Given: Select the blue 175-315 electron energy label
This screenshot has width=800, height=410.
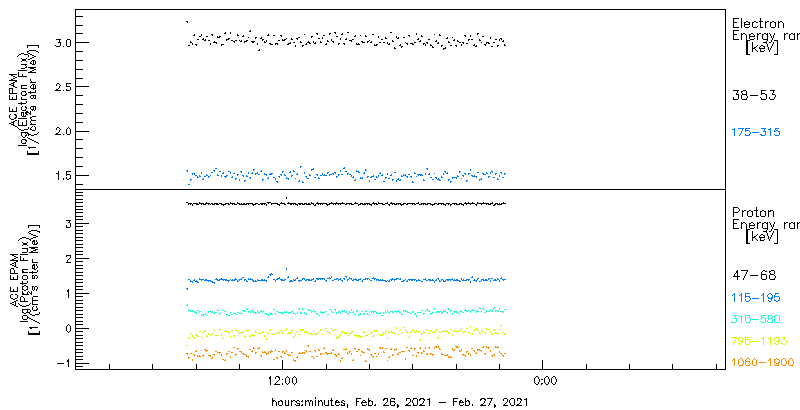Looking at the screenshot, I should pyautogui.click(x=756, y=133).
